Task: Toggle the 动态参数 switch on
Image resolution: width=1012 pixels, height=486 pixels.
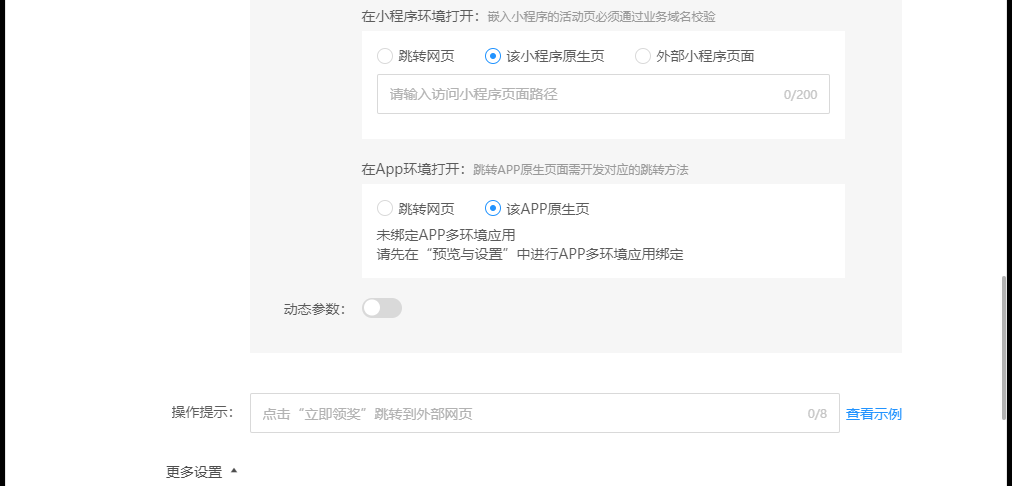Action: (x=382, y=309)
